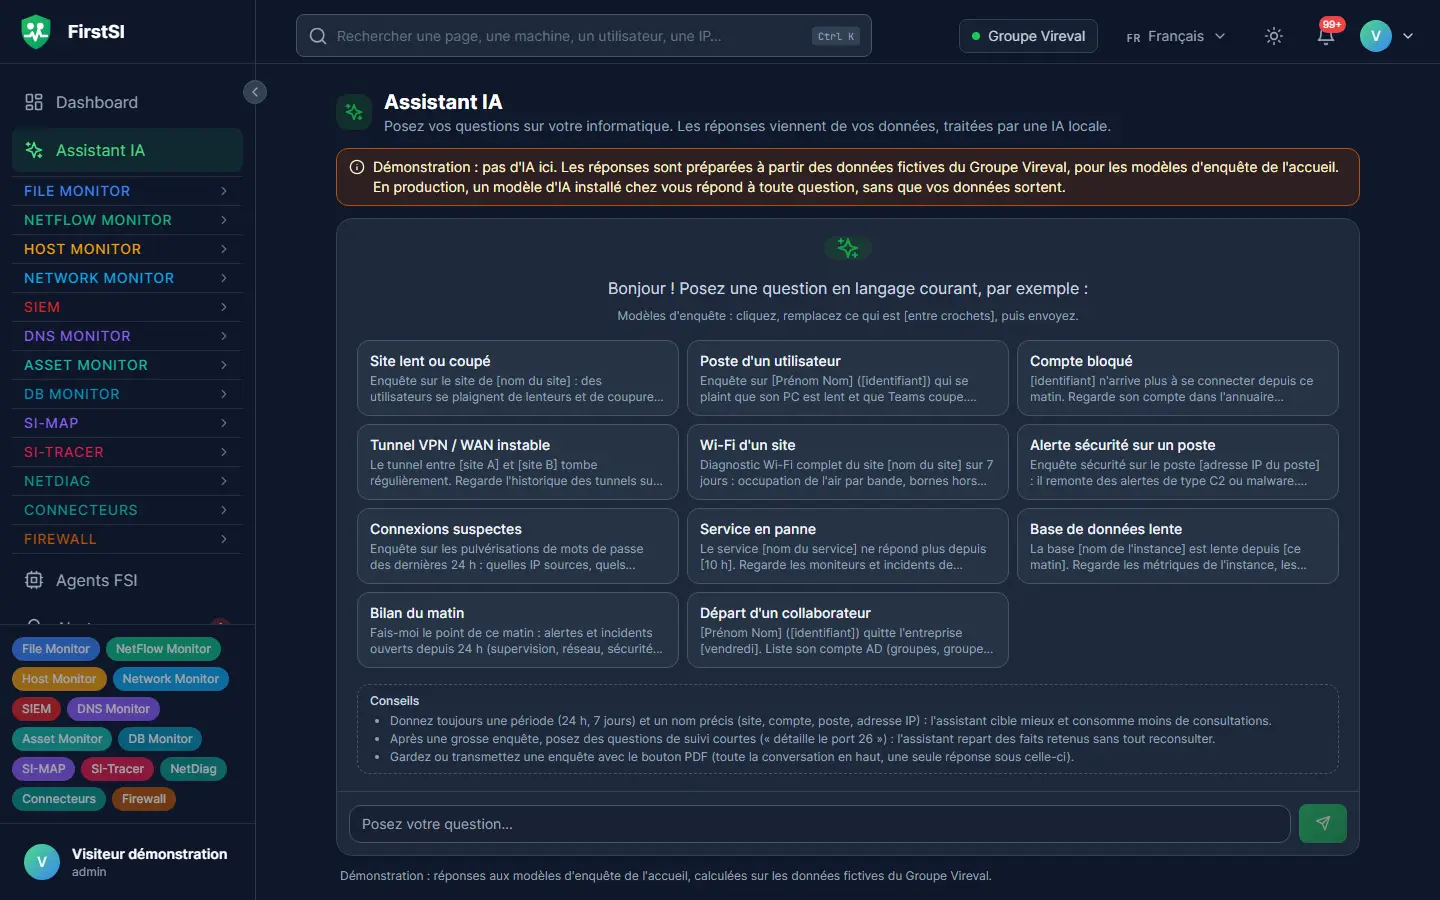The width and height of the screenshot is (1440, 900).
Task: Expand the FILE MONITOR section
Action: click(127, 191)
